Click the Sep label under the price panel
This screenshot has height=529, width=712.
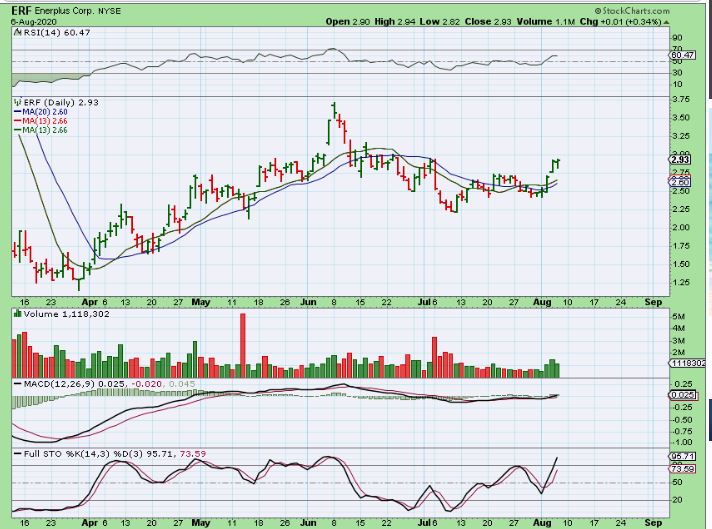(x=653, y=302)
